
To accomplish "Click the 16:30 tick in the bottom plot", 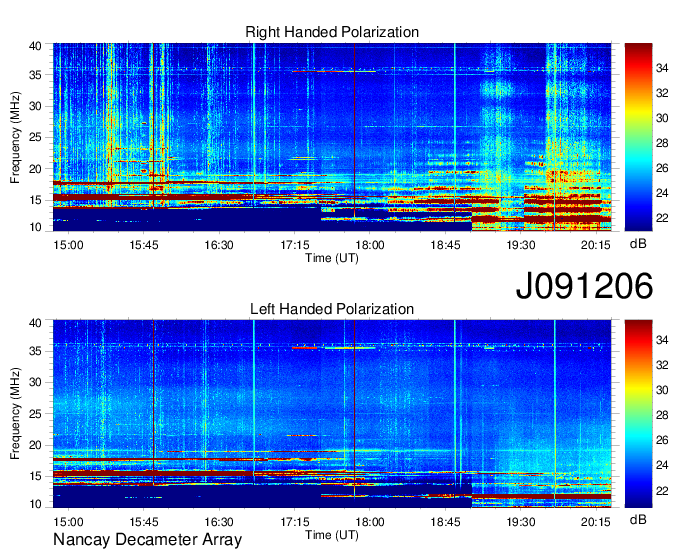I will pyautogui.click(x=219, y=522).
